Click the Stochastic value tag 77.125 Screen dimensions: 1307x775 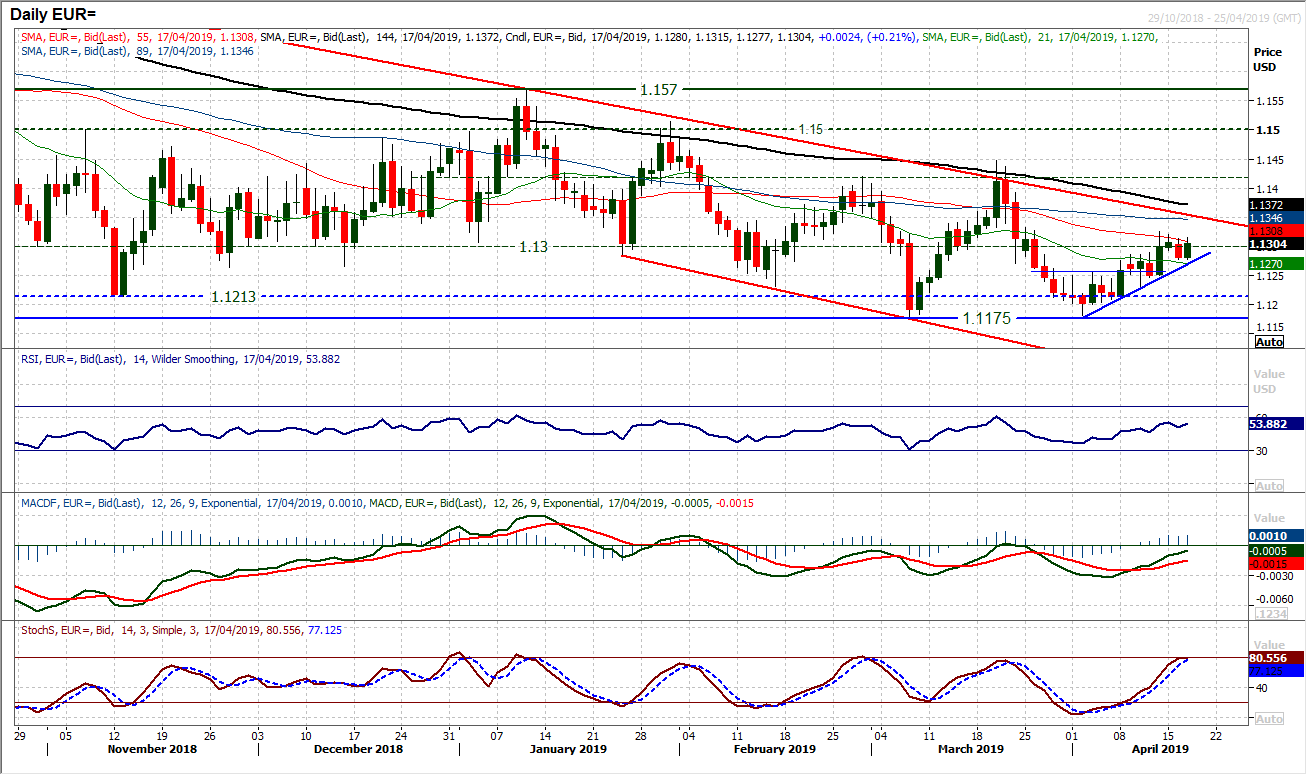(x=1276, y=672)
